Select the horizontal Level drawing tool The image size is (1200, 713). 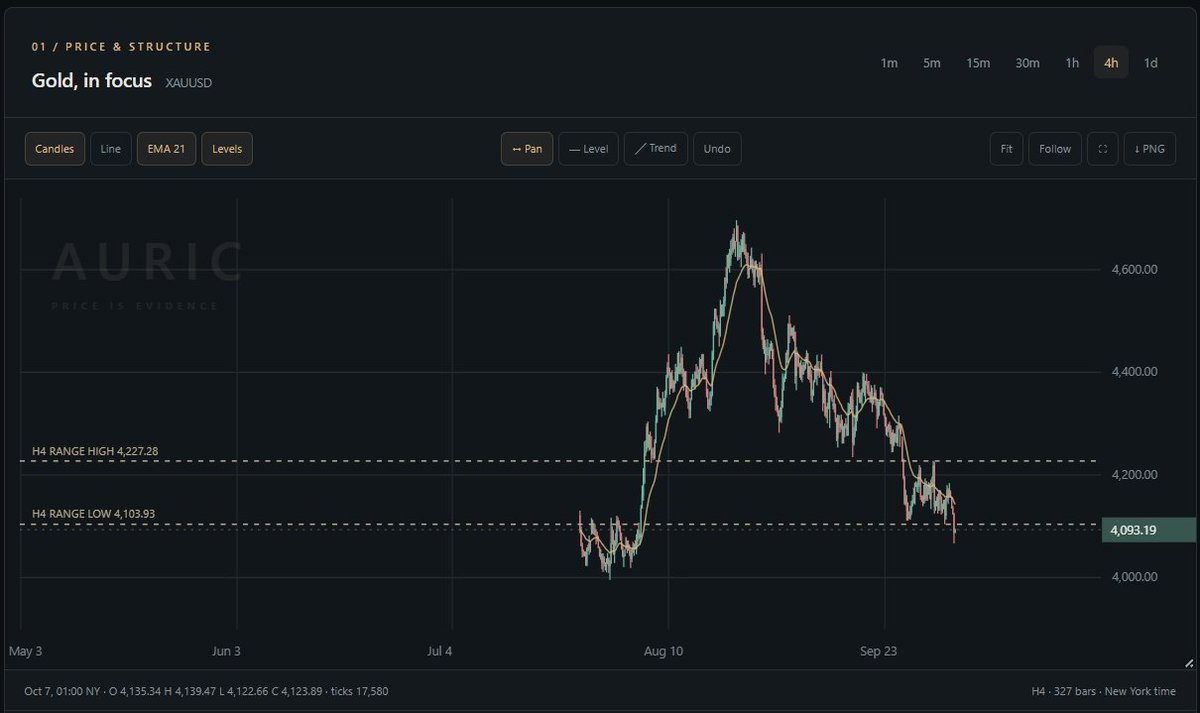[x=588, y=149]
